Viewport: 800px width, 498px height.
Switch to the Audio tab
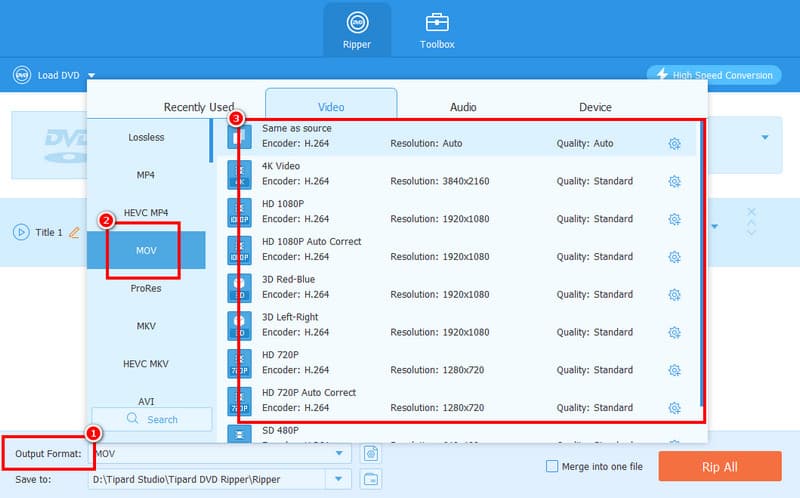coord(463,107)
